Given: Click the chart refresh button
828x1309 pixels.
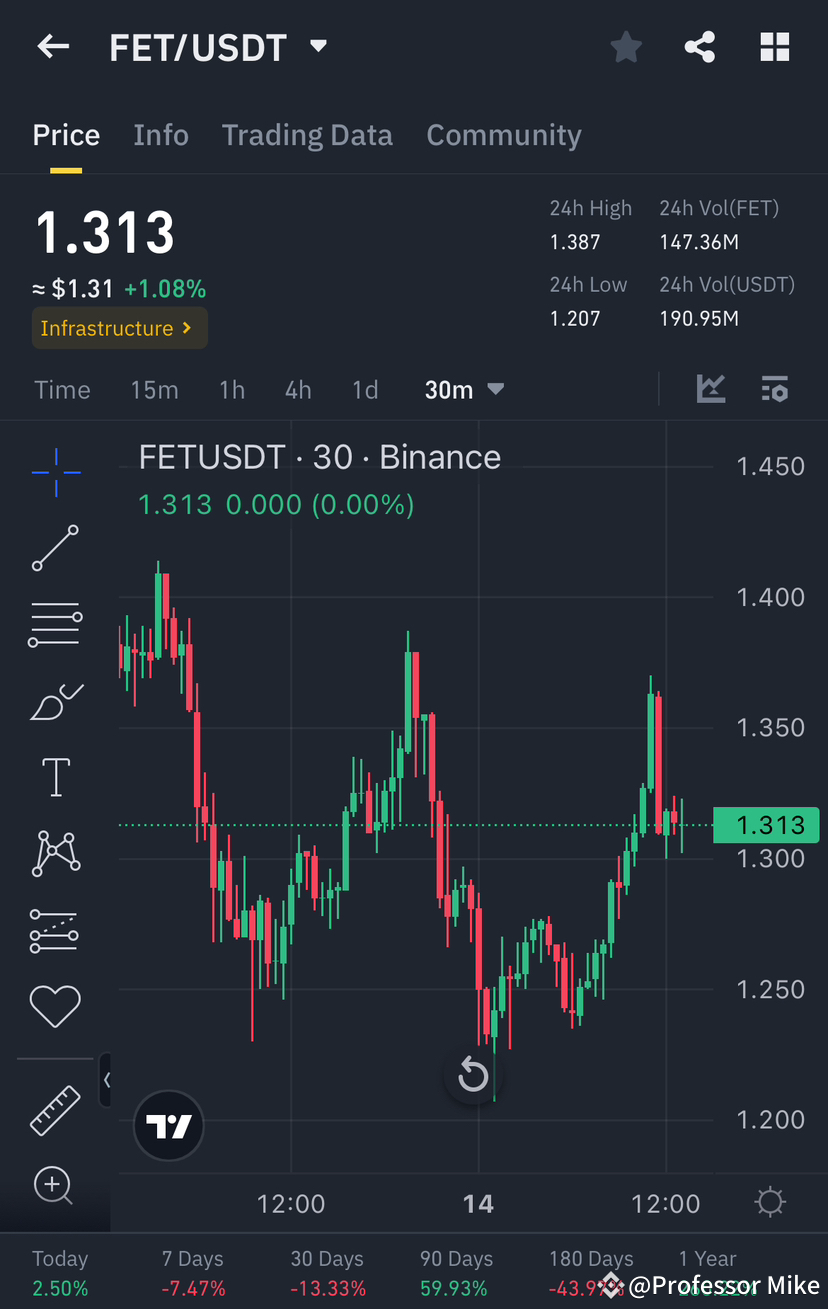Looking at the screenshot, I should coord(472,1074).
